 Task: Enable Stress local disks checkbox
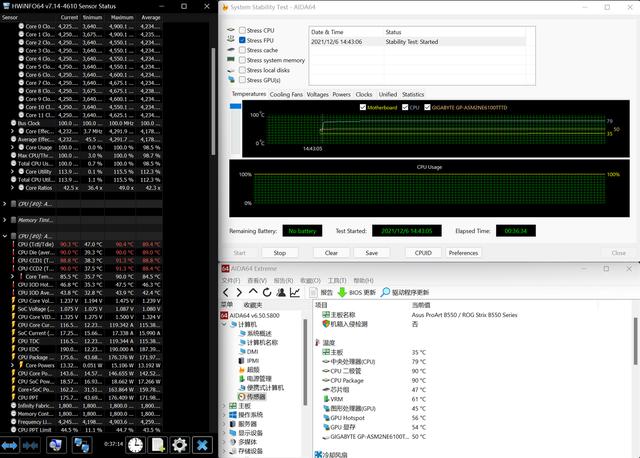242,70
